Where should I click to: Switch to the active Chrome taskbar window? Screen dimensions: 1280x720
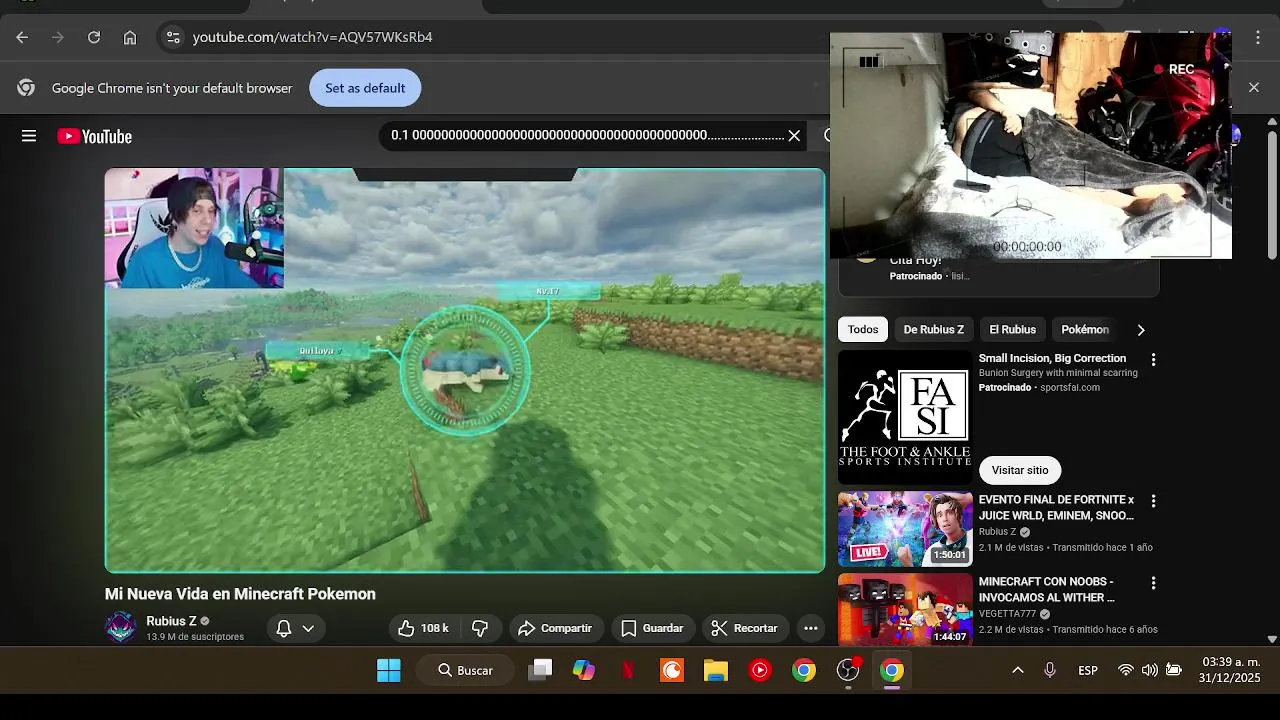click(892, 670)
